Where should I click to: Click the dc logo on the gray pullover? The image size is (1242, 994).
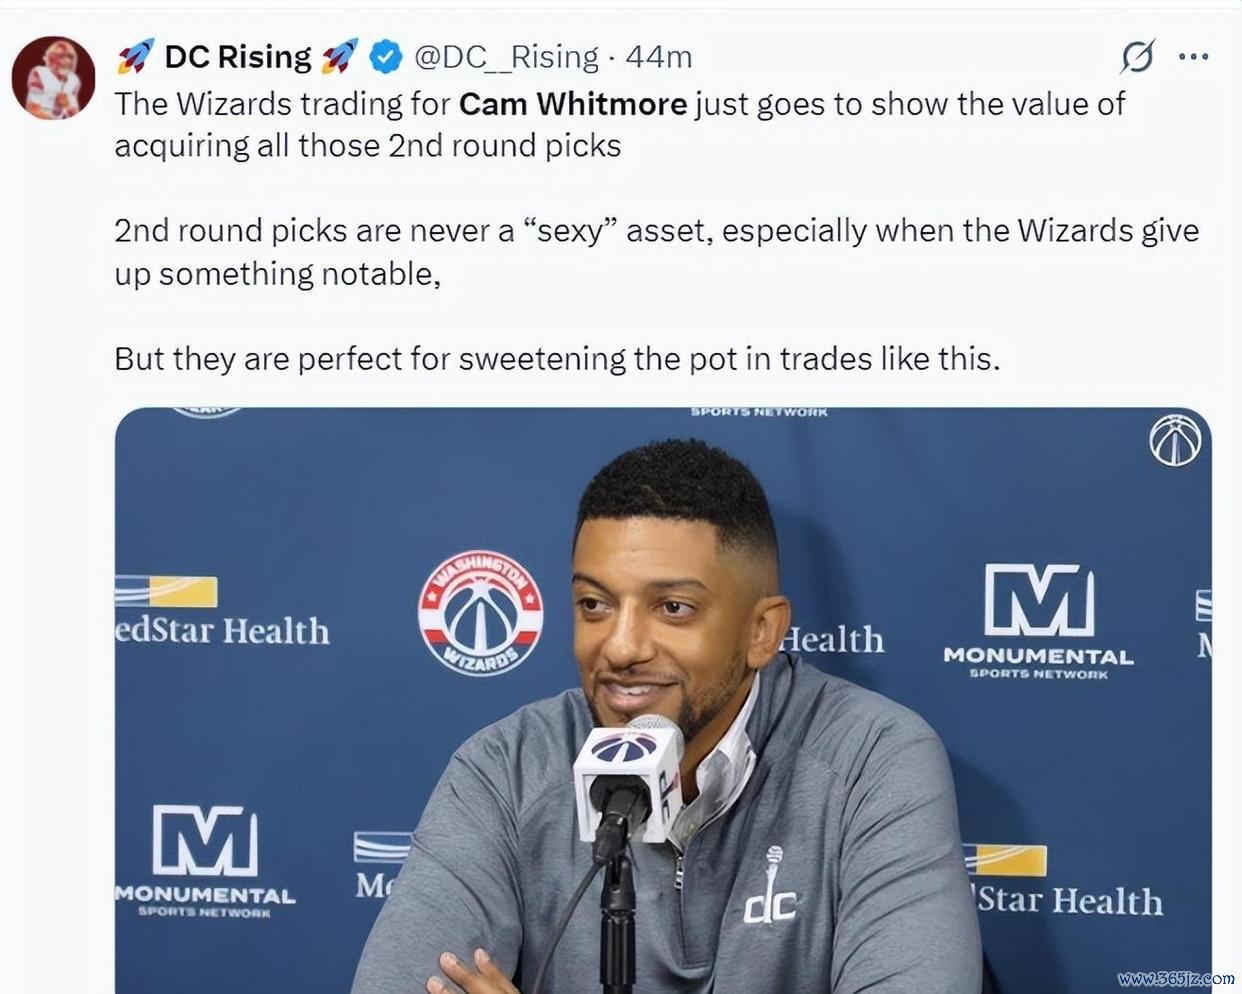[x=770, y=890]
